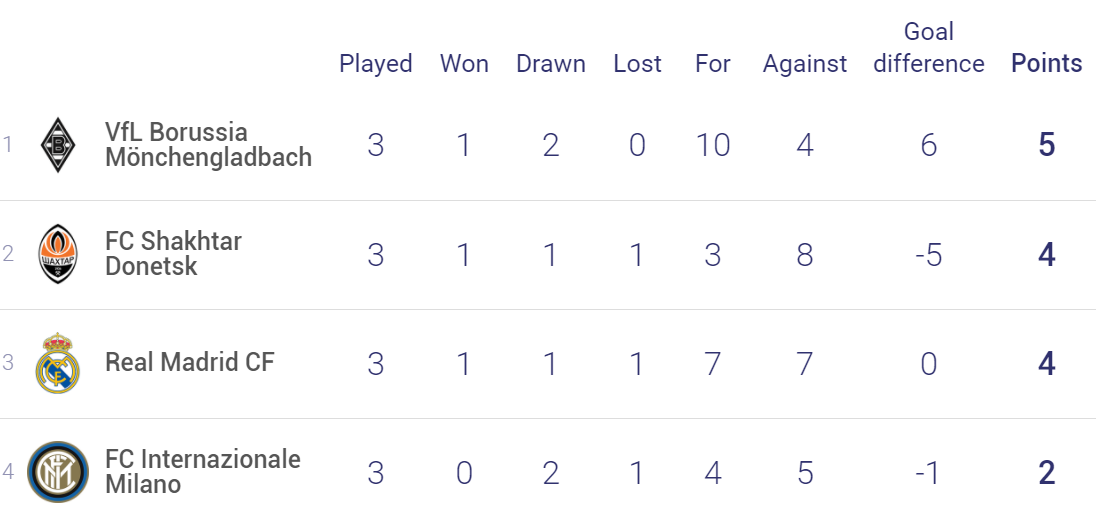Select the Played column header

pyautogui.click(x=376, y=64)
